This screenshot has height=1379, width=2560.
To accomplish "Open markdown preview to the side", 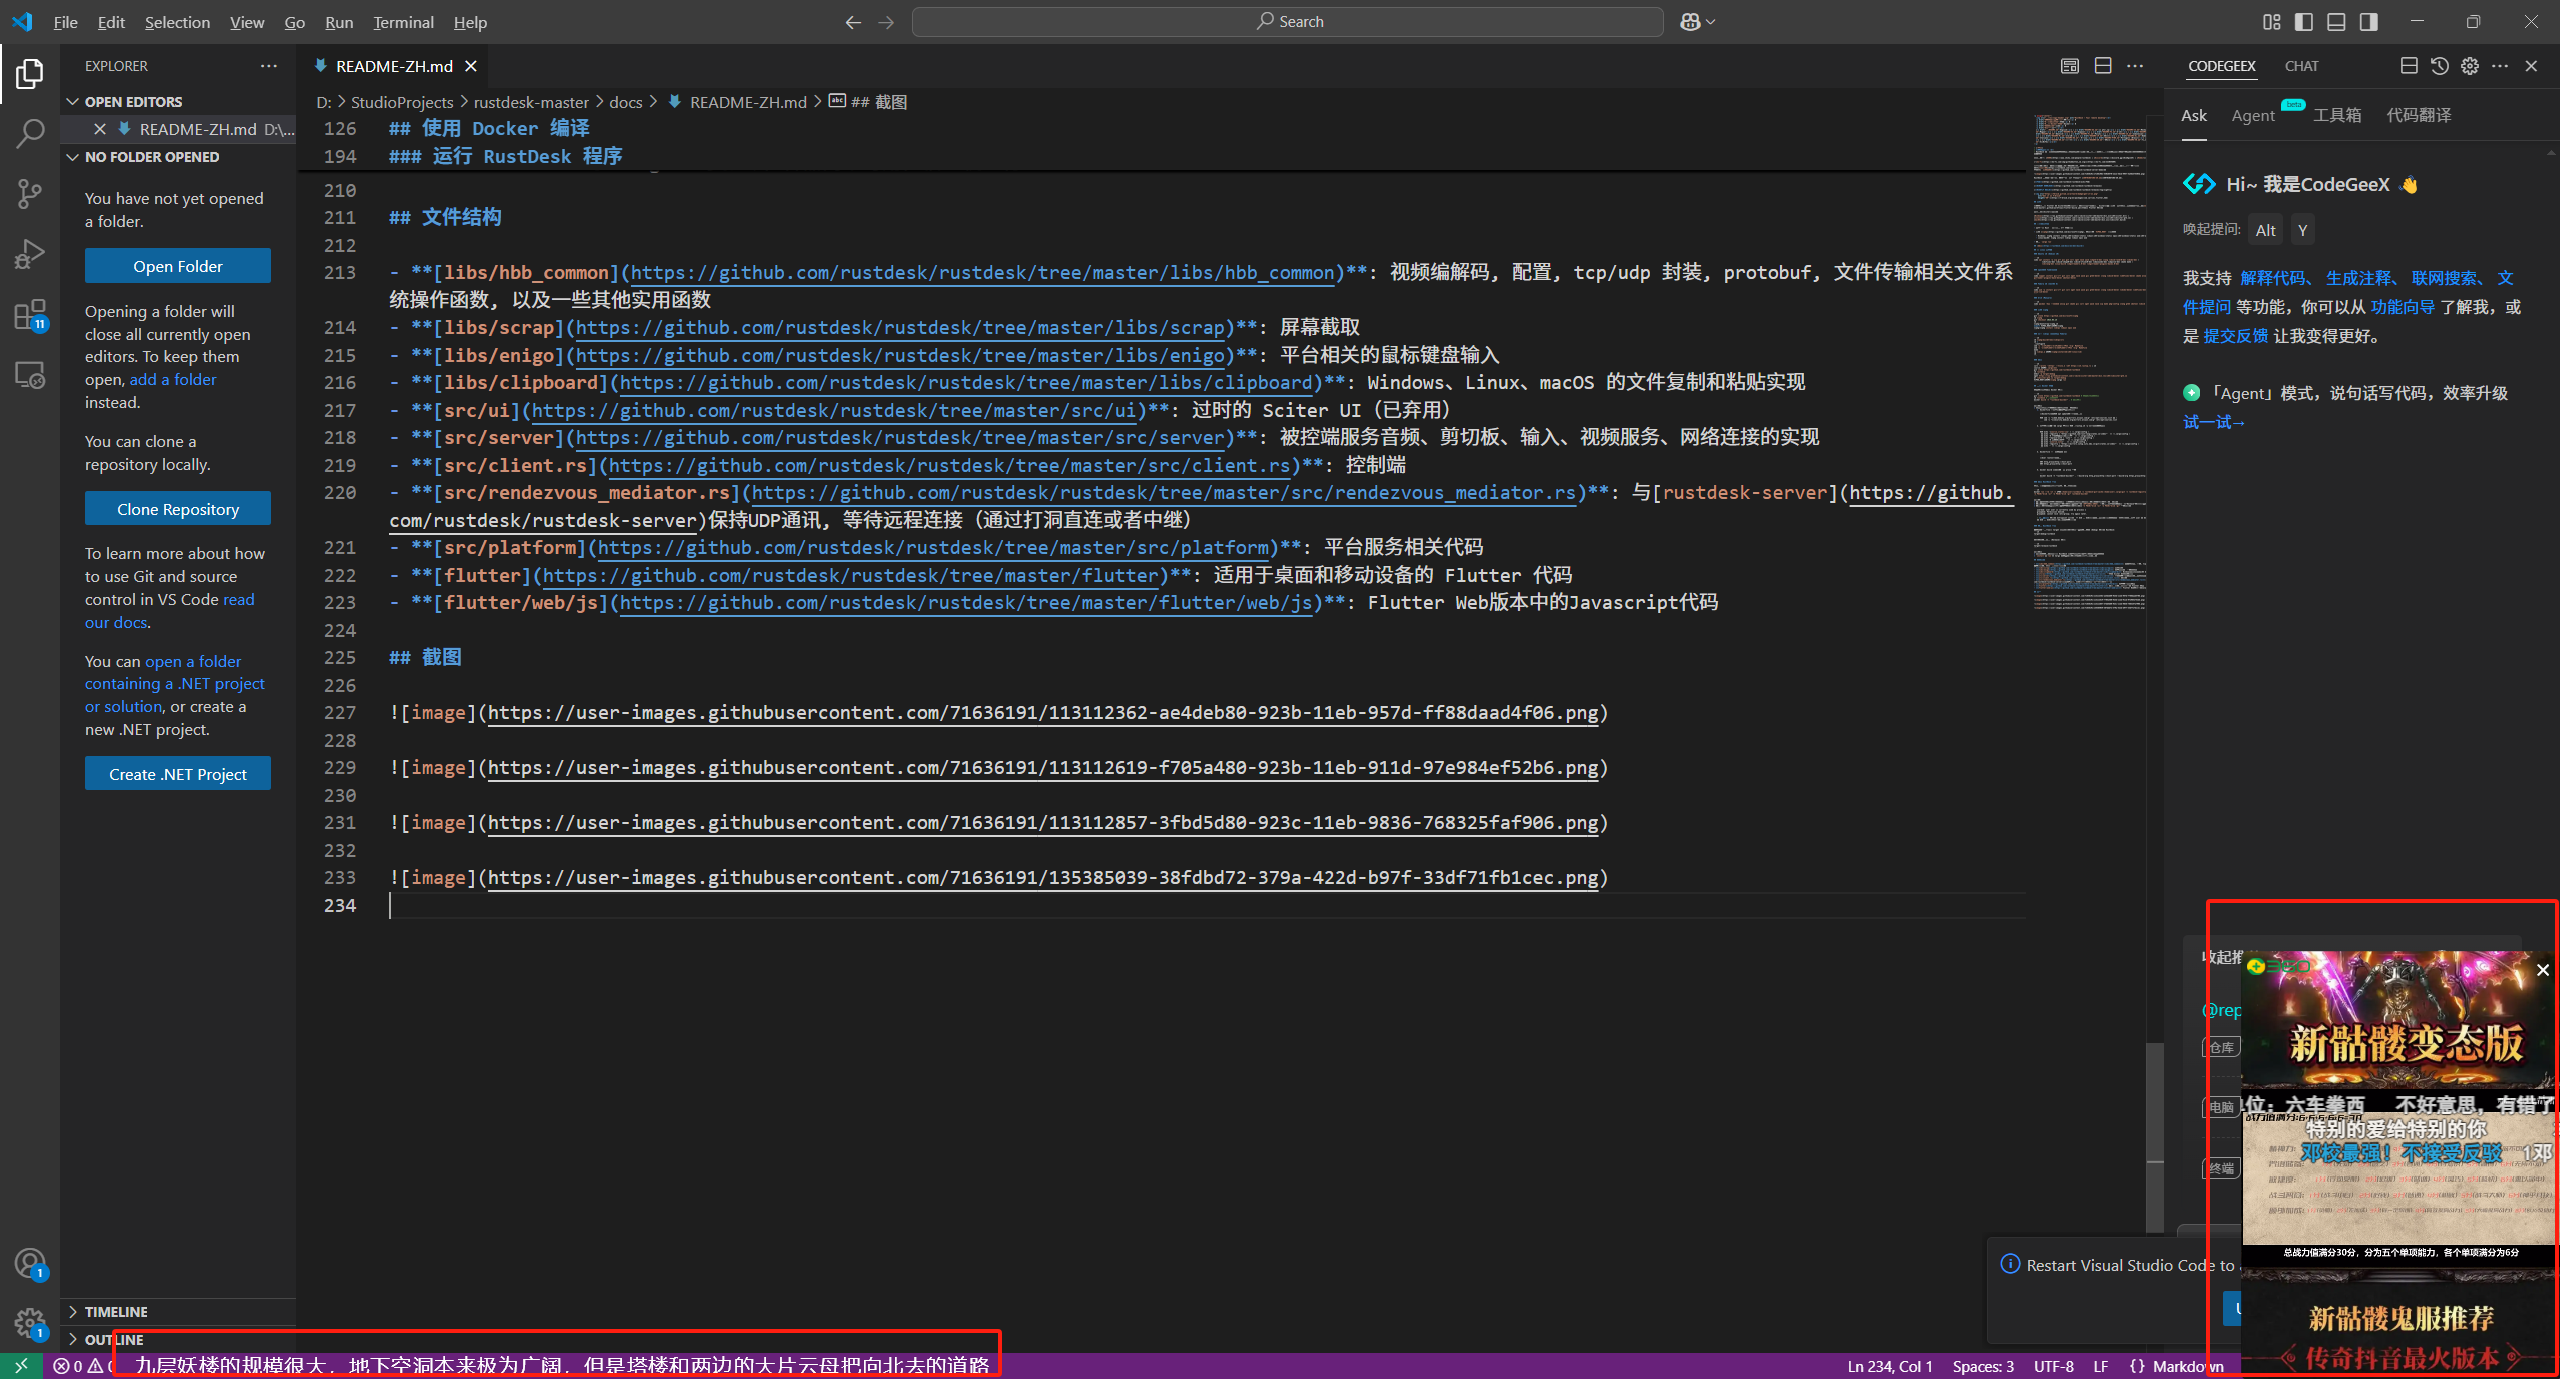I will click(x=2070, y=66).
